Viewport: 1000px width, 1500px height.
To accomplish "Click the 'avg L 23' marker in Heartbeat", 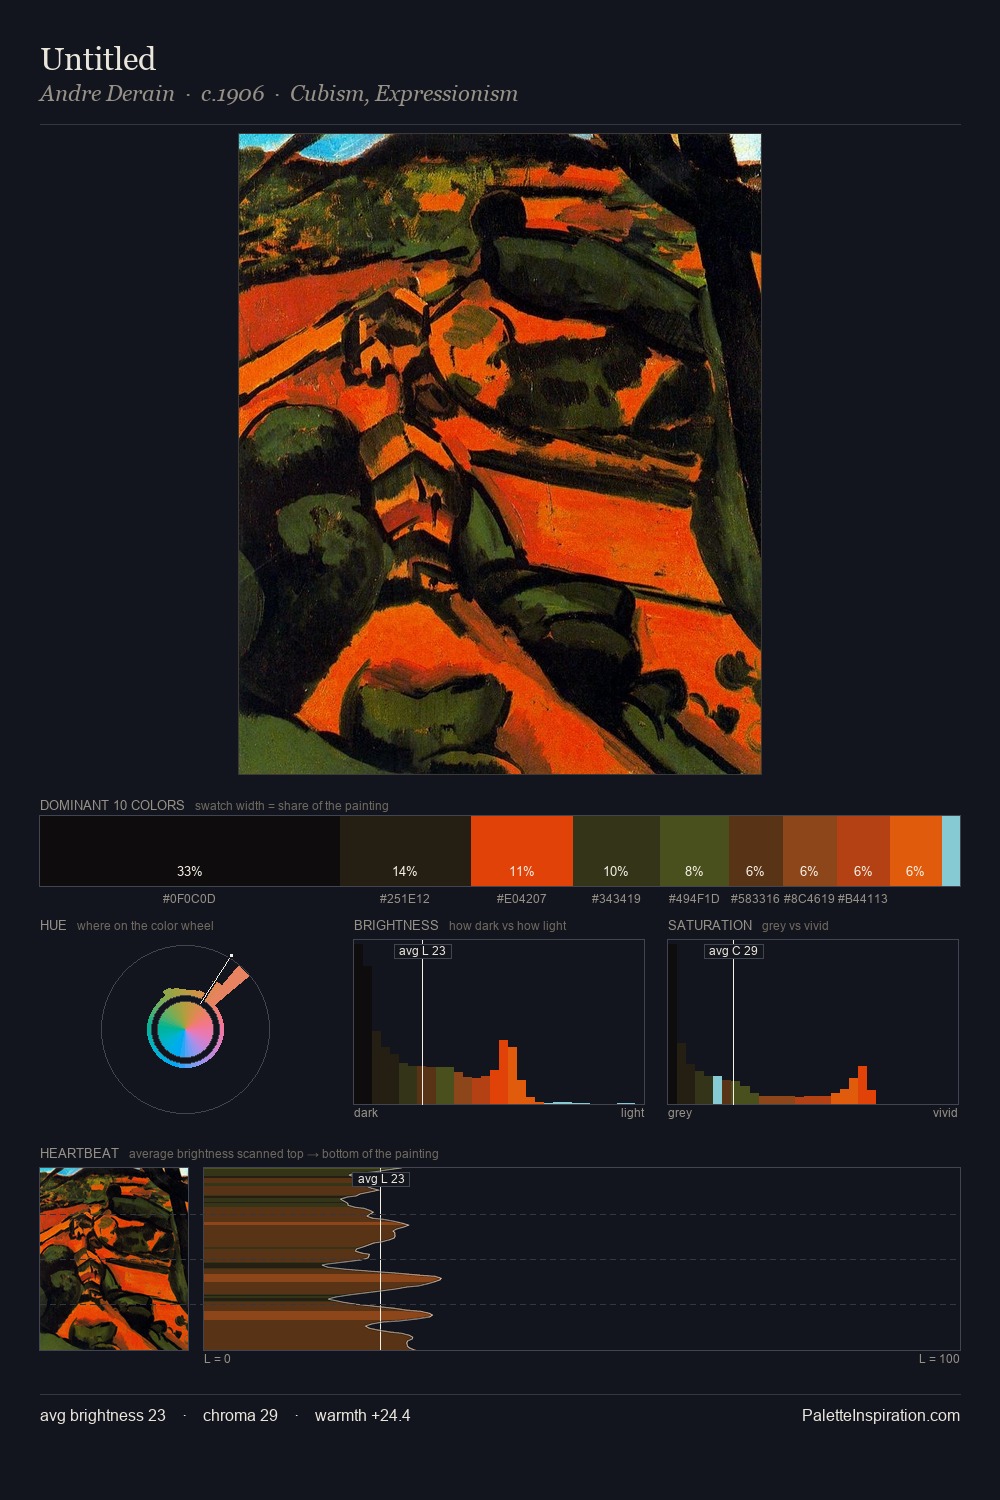I will [381, 1179].
